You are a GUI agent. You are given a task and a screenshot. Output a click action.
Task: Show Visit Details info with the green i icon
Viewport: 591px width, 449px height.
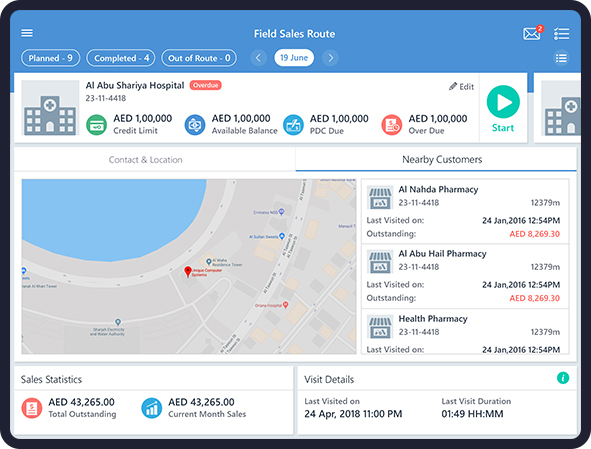point(563,378)
